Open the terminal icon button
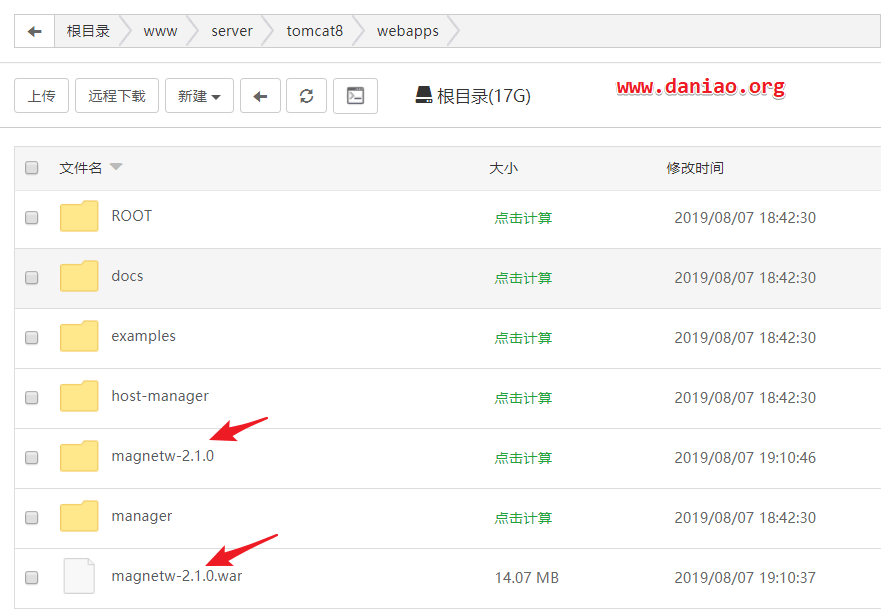Viewport: 881px width, 612px height. [355, 96]
